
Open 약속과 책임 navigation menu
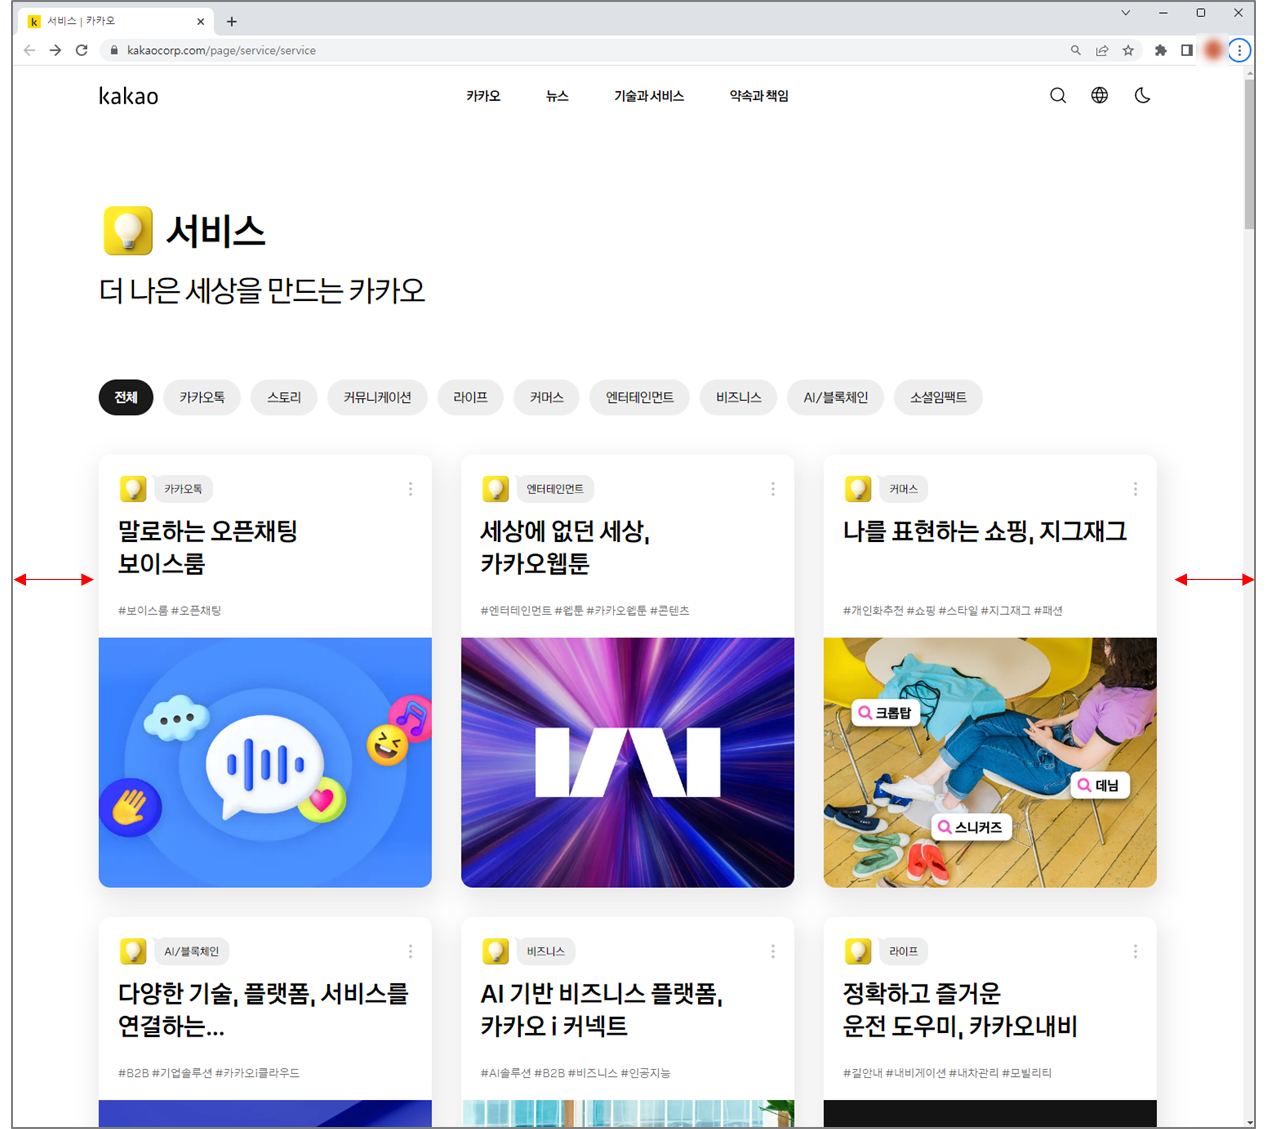click(759, 96)
